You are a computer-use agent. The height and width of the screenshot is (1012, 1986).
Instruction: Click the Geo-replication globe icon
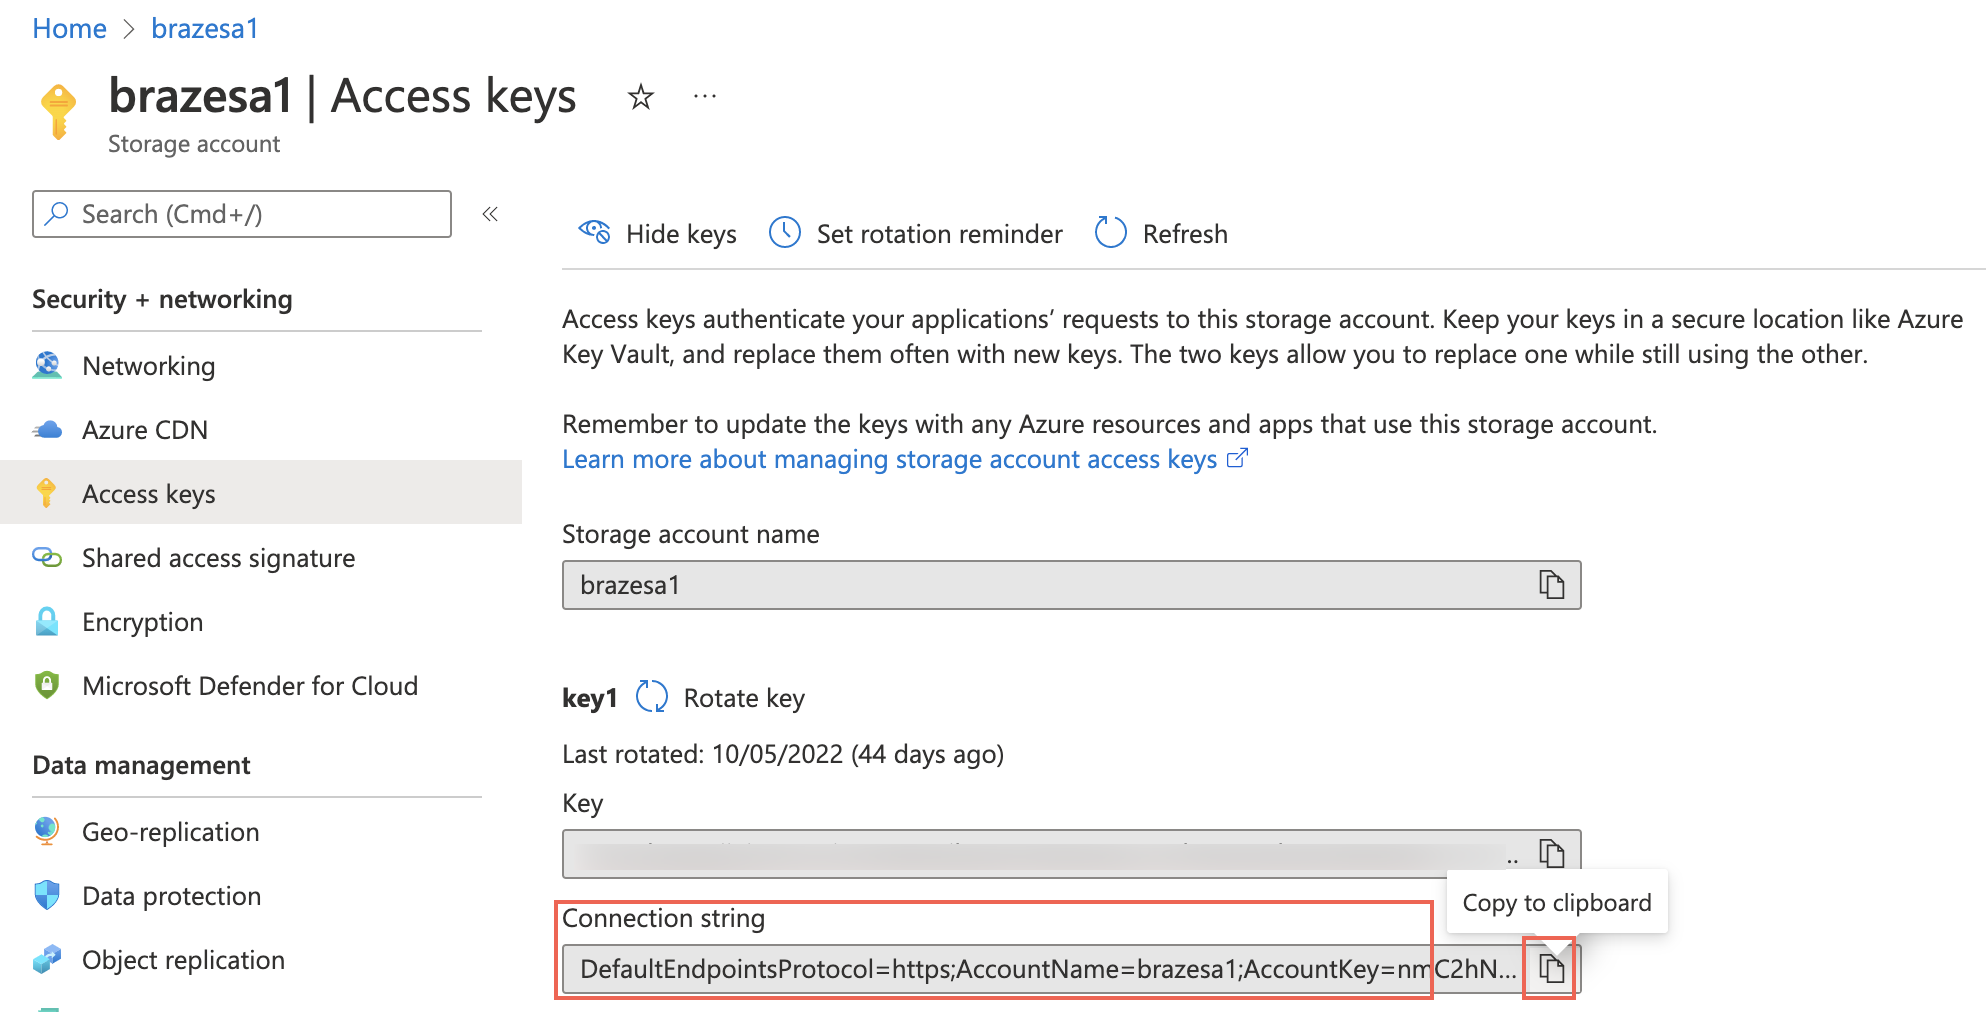(47, 831)
